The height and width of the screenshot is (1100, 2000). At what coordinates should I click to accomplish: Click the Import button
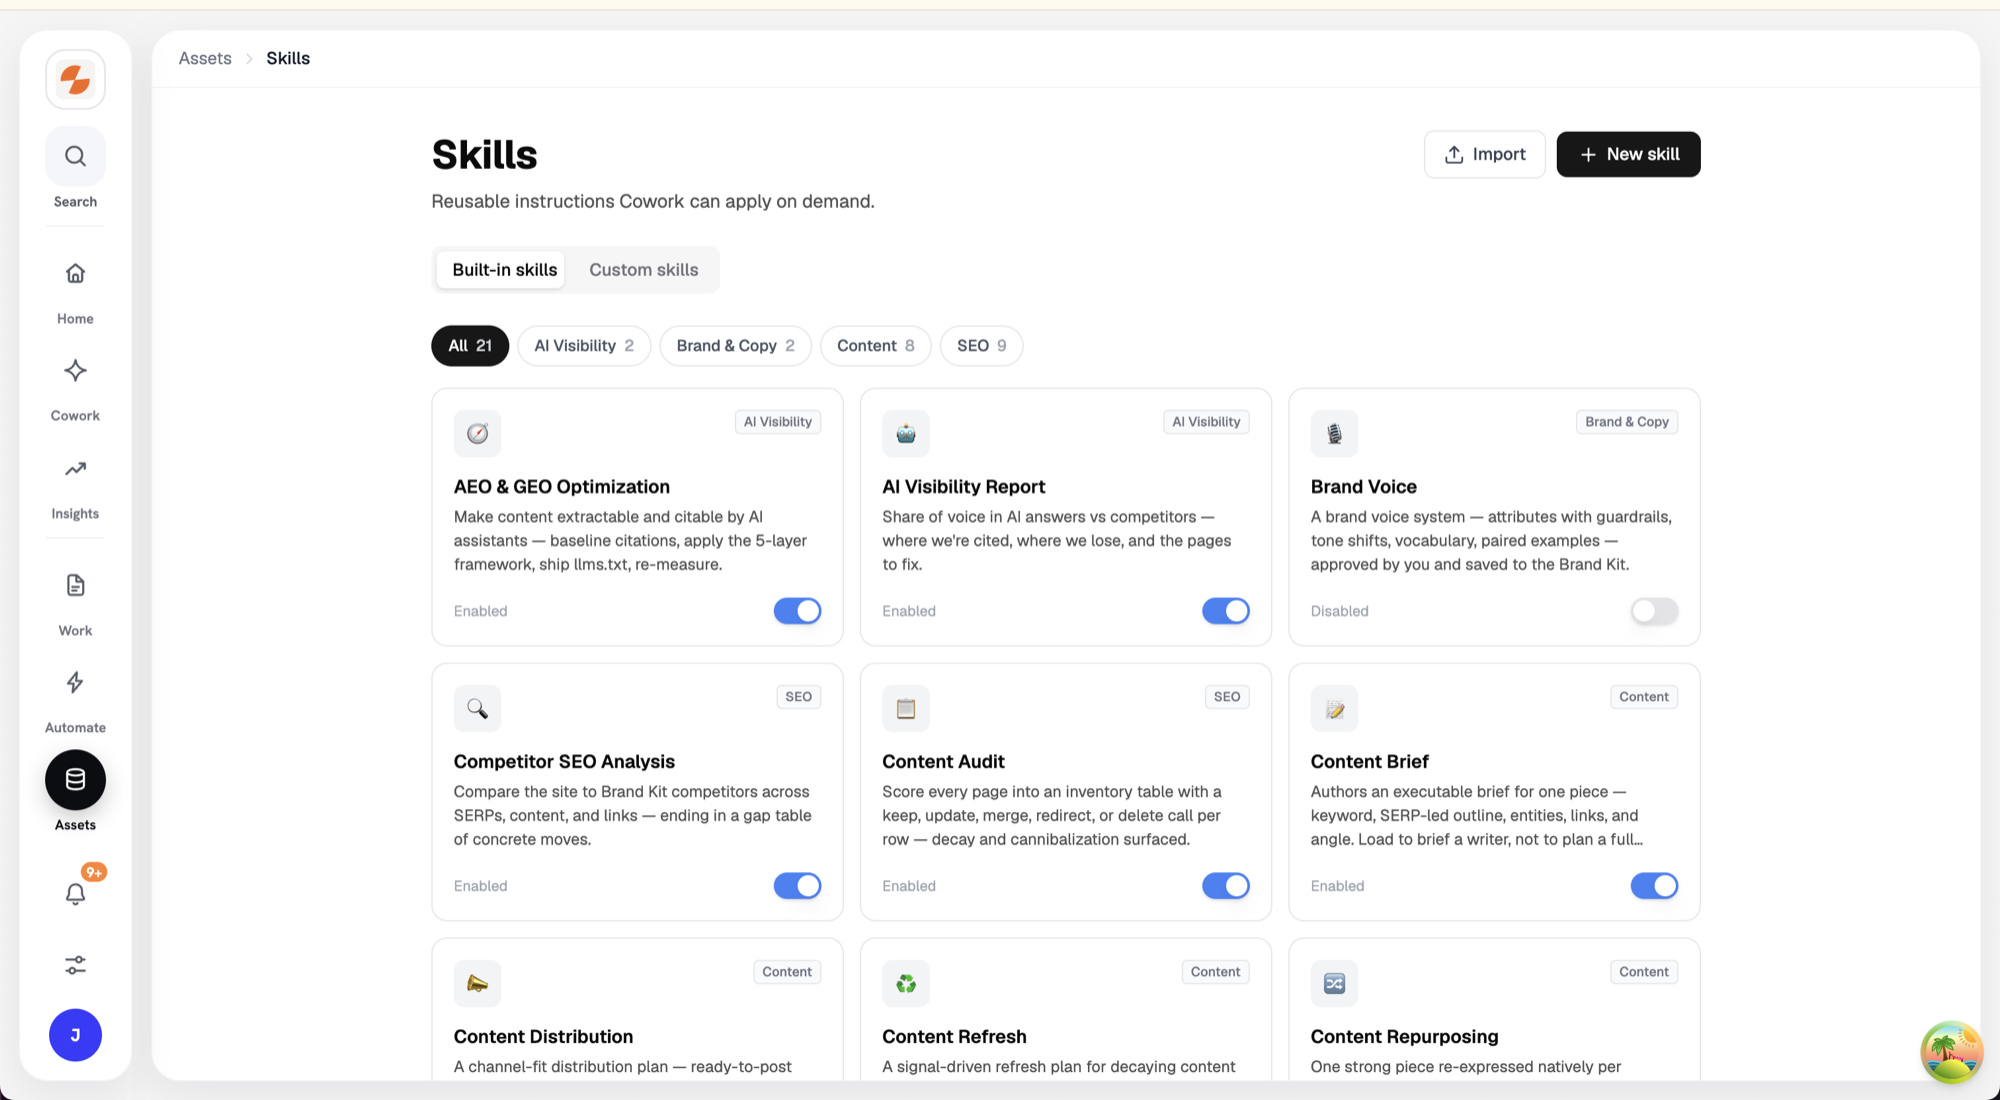click(1484, 154)
